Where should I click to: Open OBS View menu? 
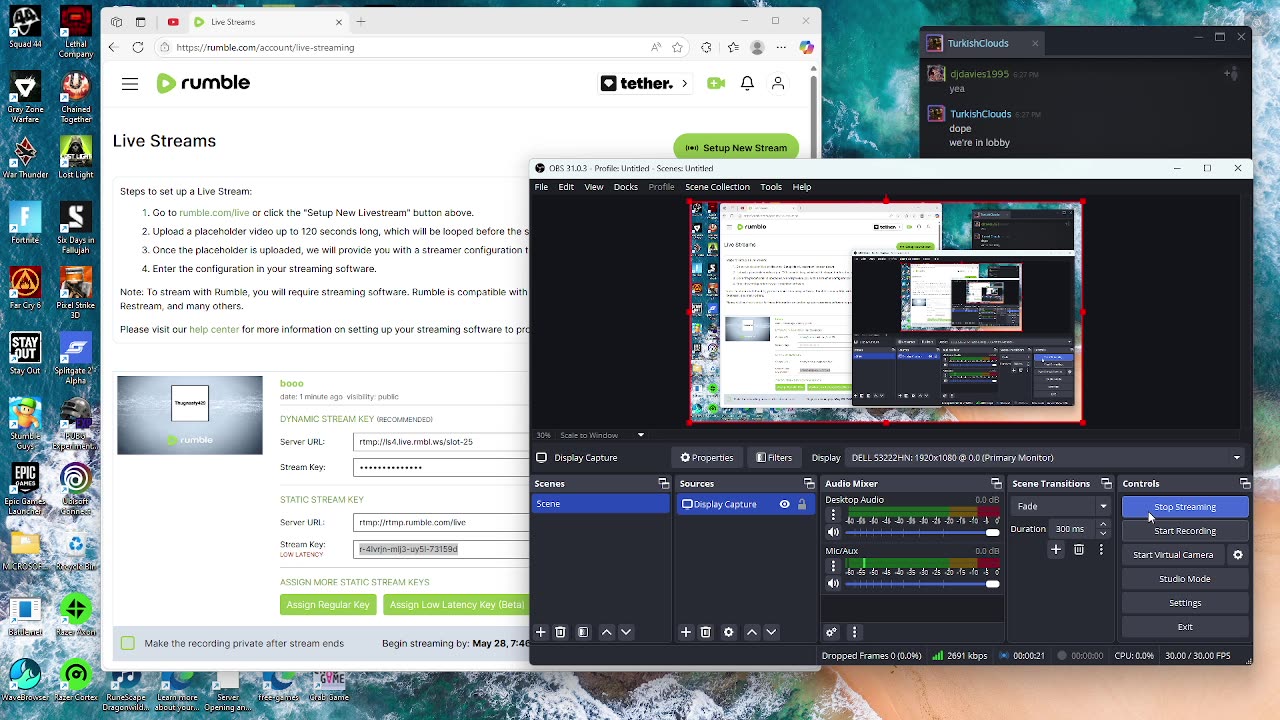click(x=594, y=187)
